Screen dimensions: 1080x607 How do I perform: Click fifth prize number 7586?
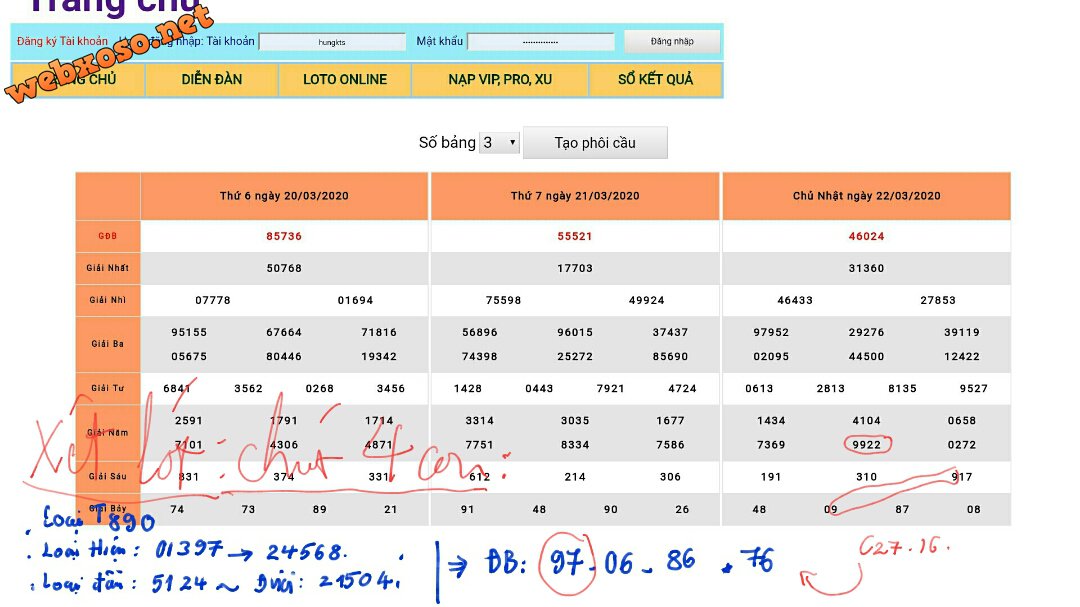670,445
